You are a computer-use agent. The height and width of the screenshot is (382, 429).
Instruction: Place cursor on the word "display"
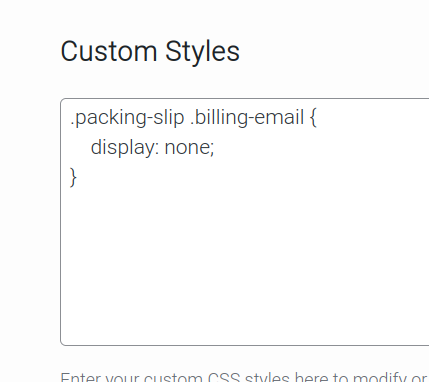click(x=122, y=148)
